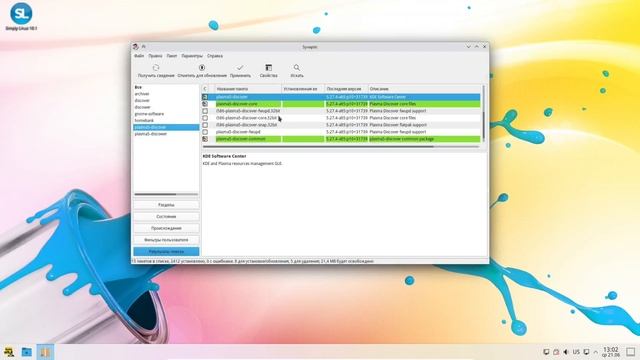Switch to the Происхождение filter button

coord(166,228)
